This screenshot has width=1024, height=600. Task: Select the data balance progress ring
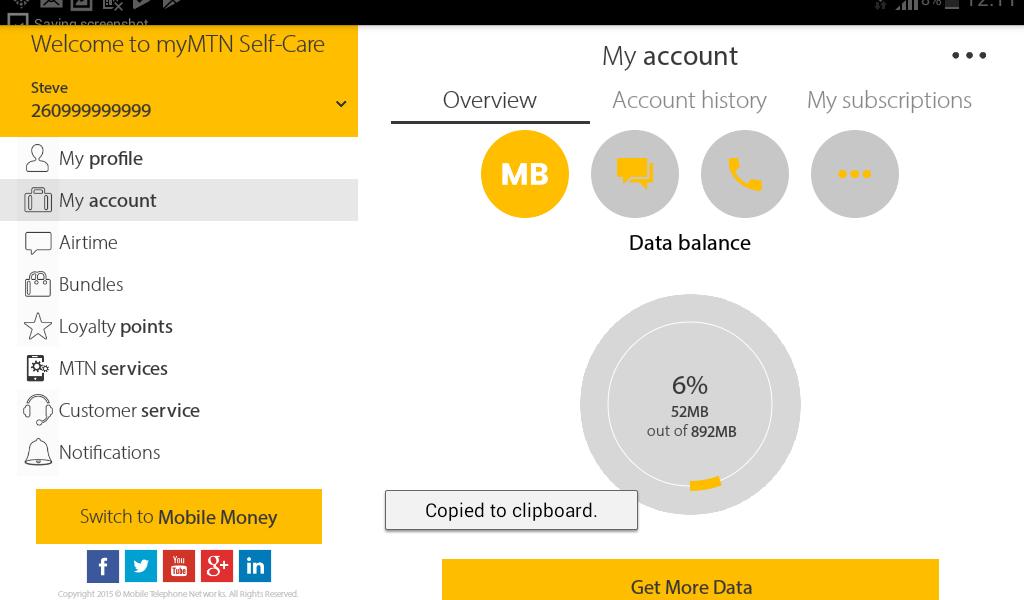690,404
